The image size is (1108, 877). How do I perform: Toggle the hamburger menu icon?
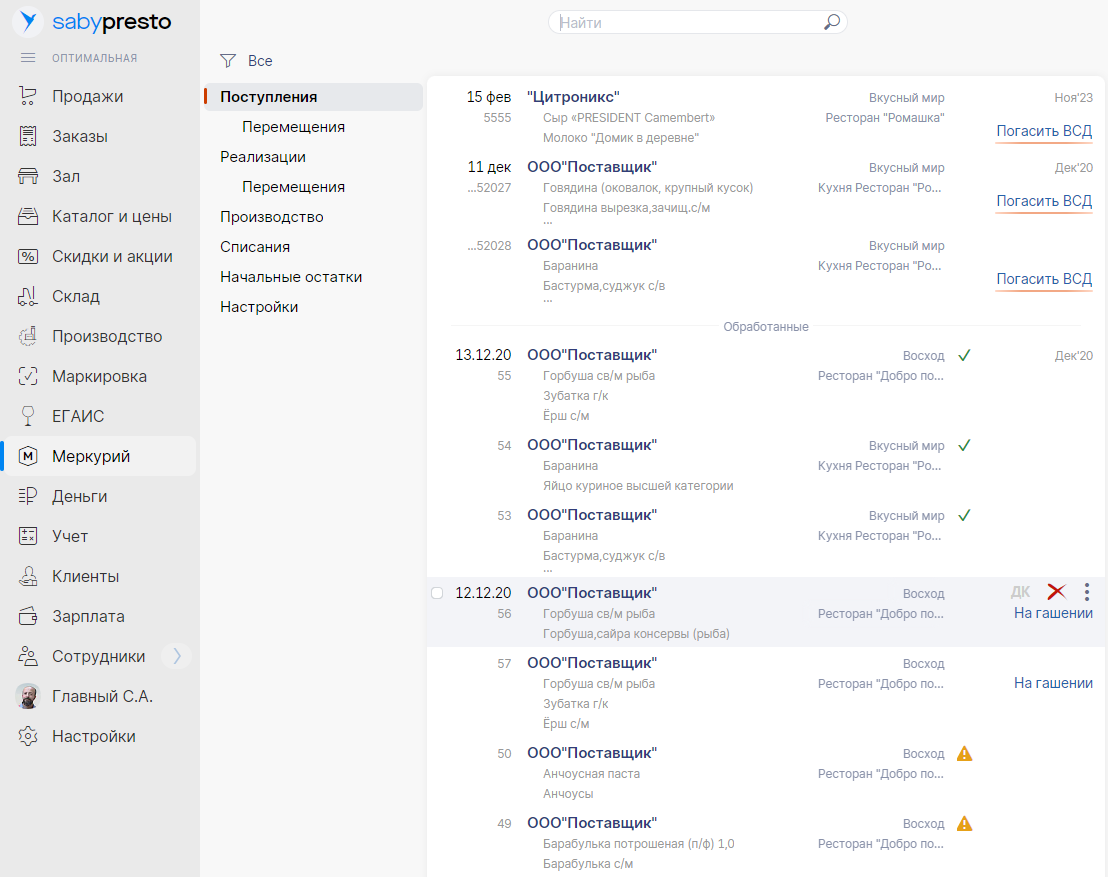[x=28, y=58]
